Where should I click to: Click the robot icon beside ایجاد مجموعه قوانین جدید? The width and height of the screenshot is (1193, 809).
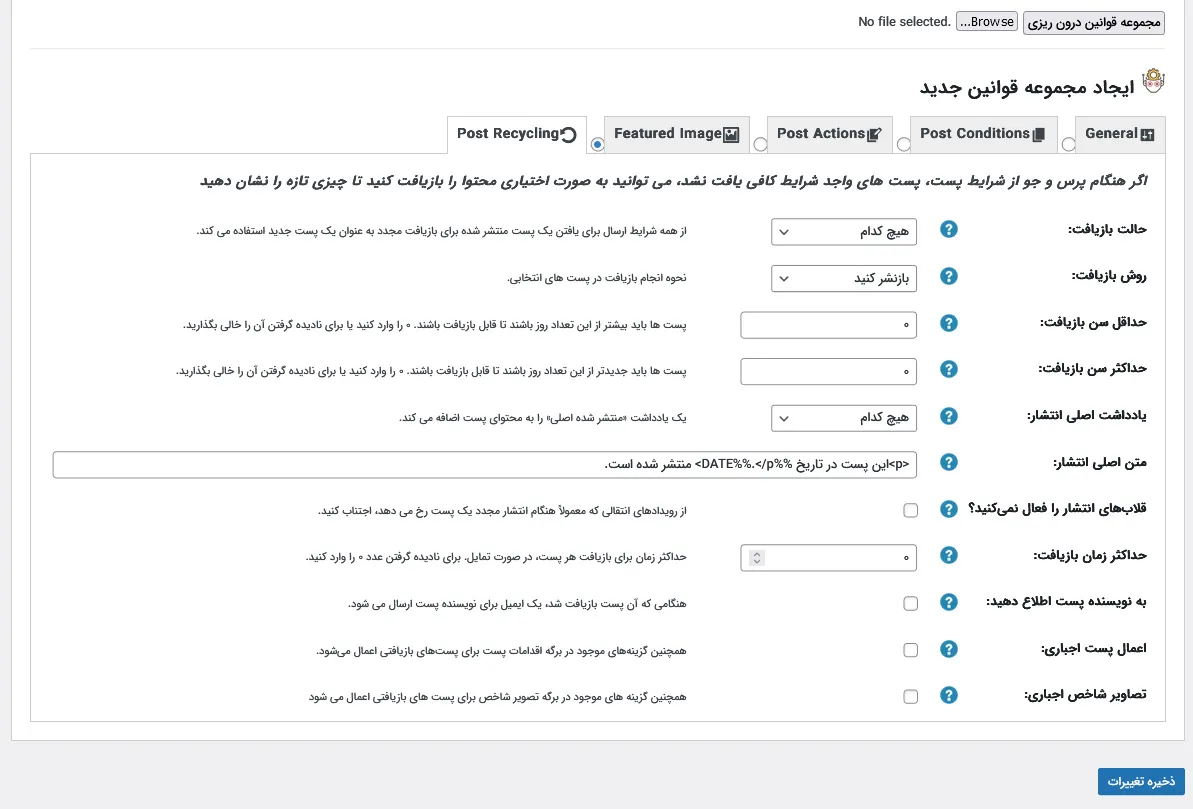[1153, 81]
